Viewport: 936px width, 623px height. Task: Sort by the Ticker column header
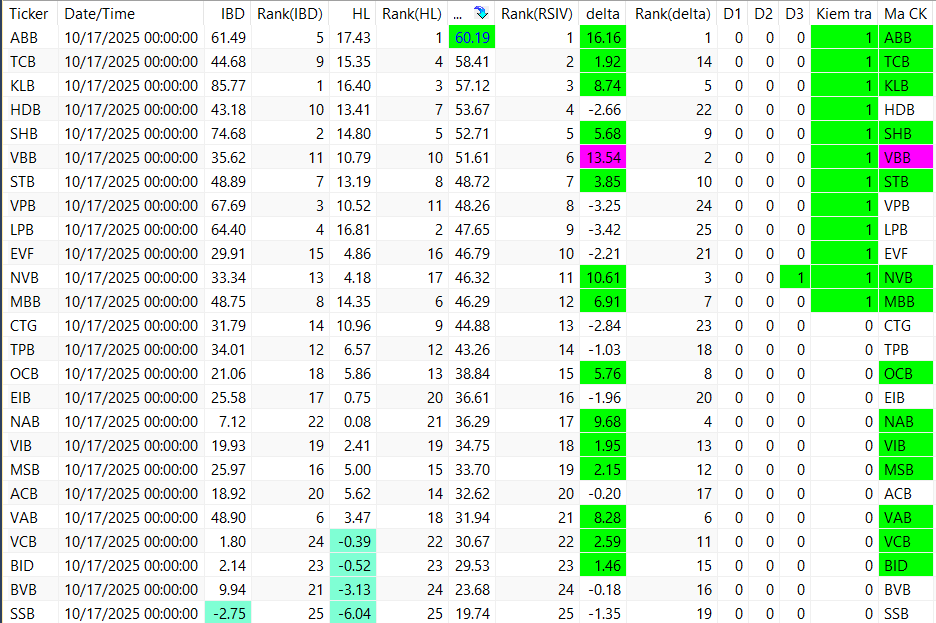[x=30, y=13]
